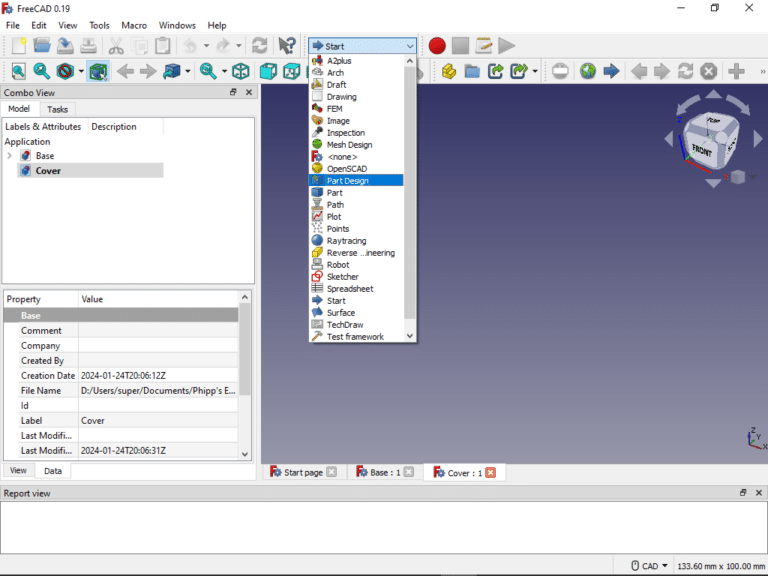Choose Spreadsheet workbench in the list
768x576 pixels.
(x=356, y=289)
